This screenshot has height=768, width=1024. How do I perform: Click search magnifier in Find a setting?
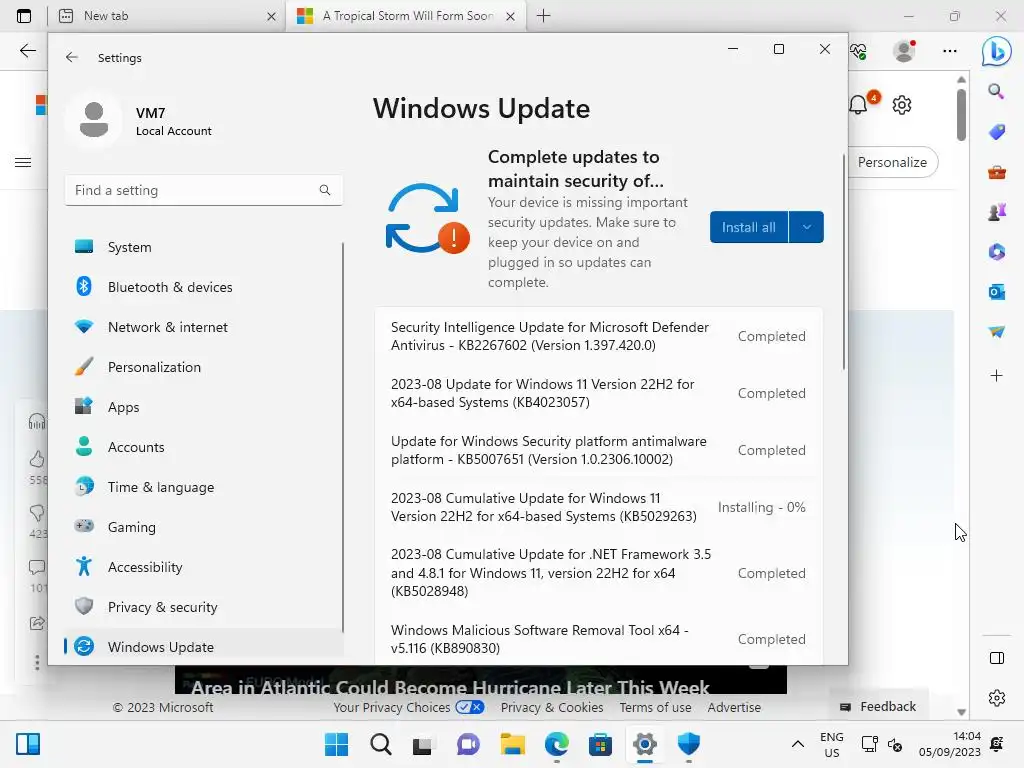(325, 190)
